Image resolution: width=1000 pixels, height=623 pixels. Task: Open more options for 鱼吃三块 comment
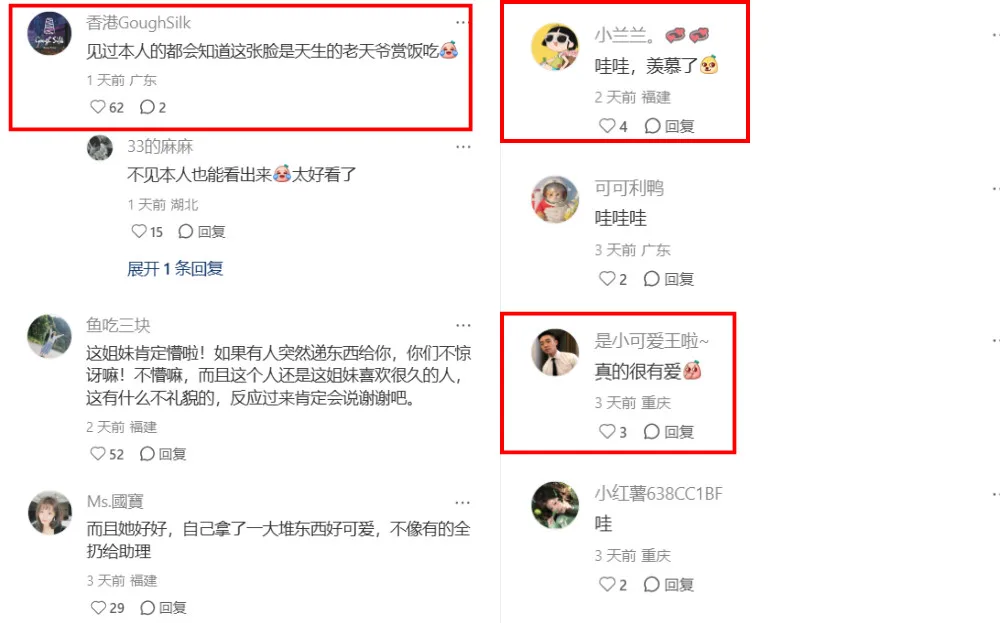(x=462, y=325)
